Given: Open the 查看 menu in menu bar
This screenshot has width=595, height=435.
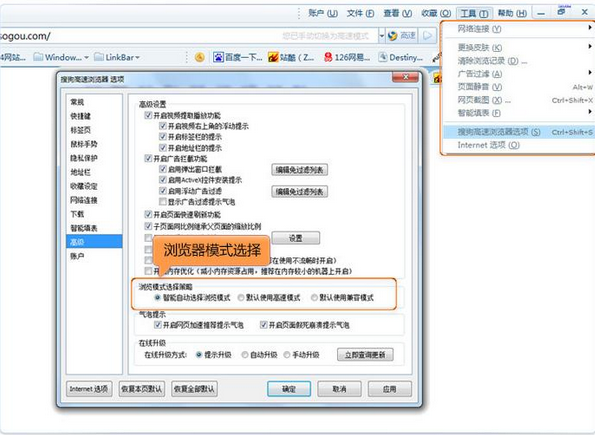Looking at the screenshot, I should pos(397,13).
